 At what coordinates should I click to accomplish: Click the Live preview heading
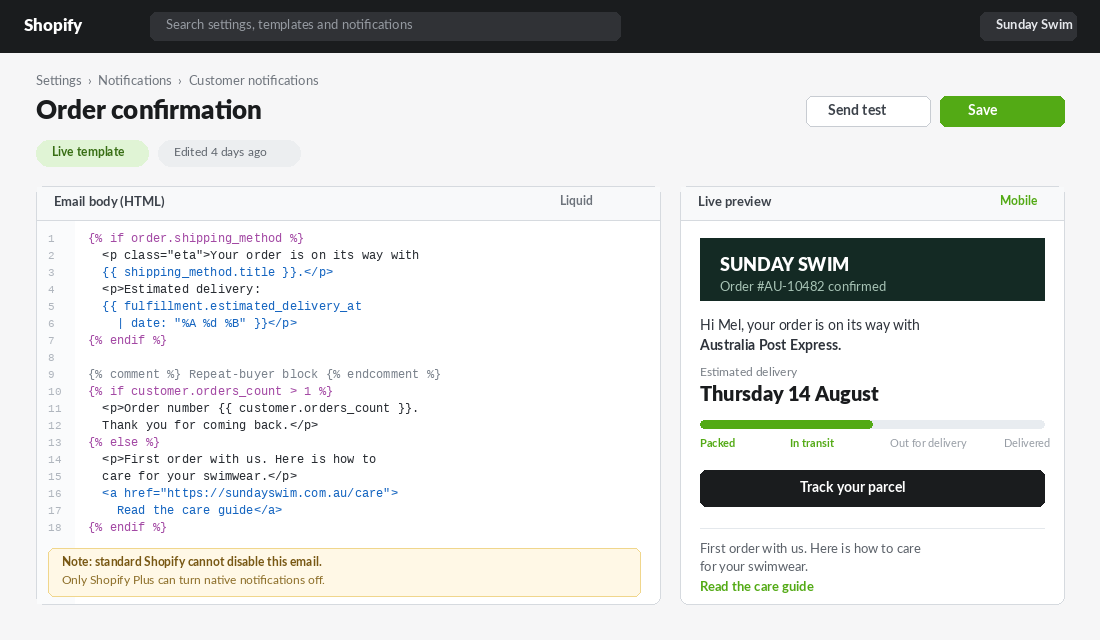tap(735, 201)
